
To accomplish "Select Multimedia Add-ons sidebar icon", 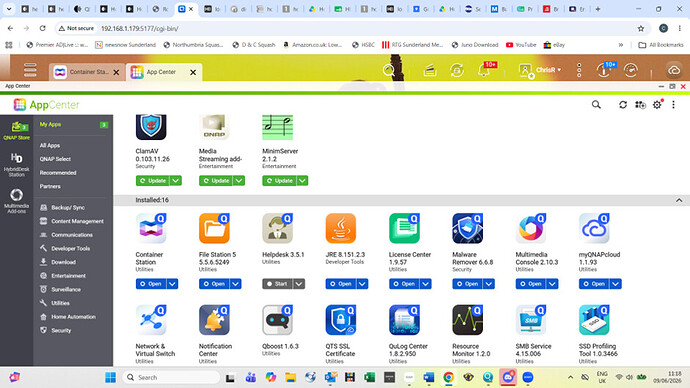I will tap(16, 201).
